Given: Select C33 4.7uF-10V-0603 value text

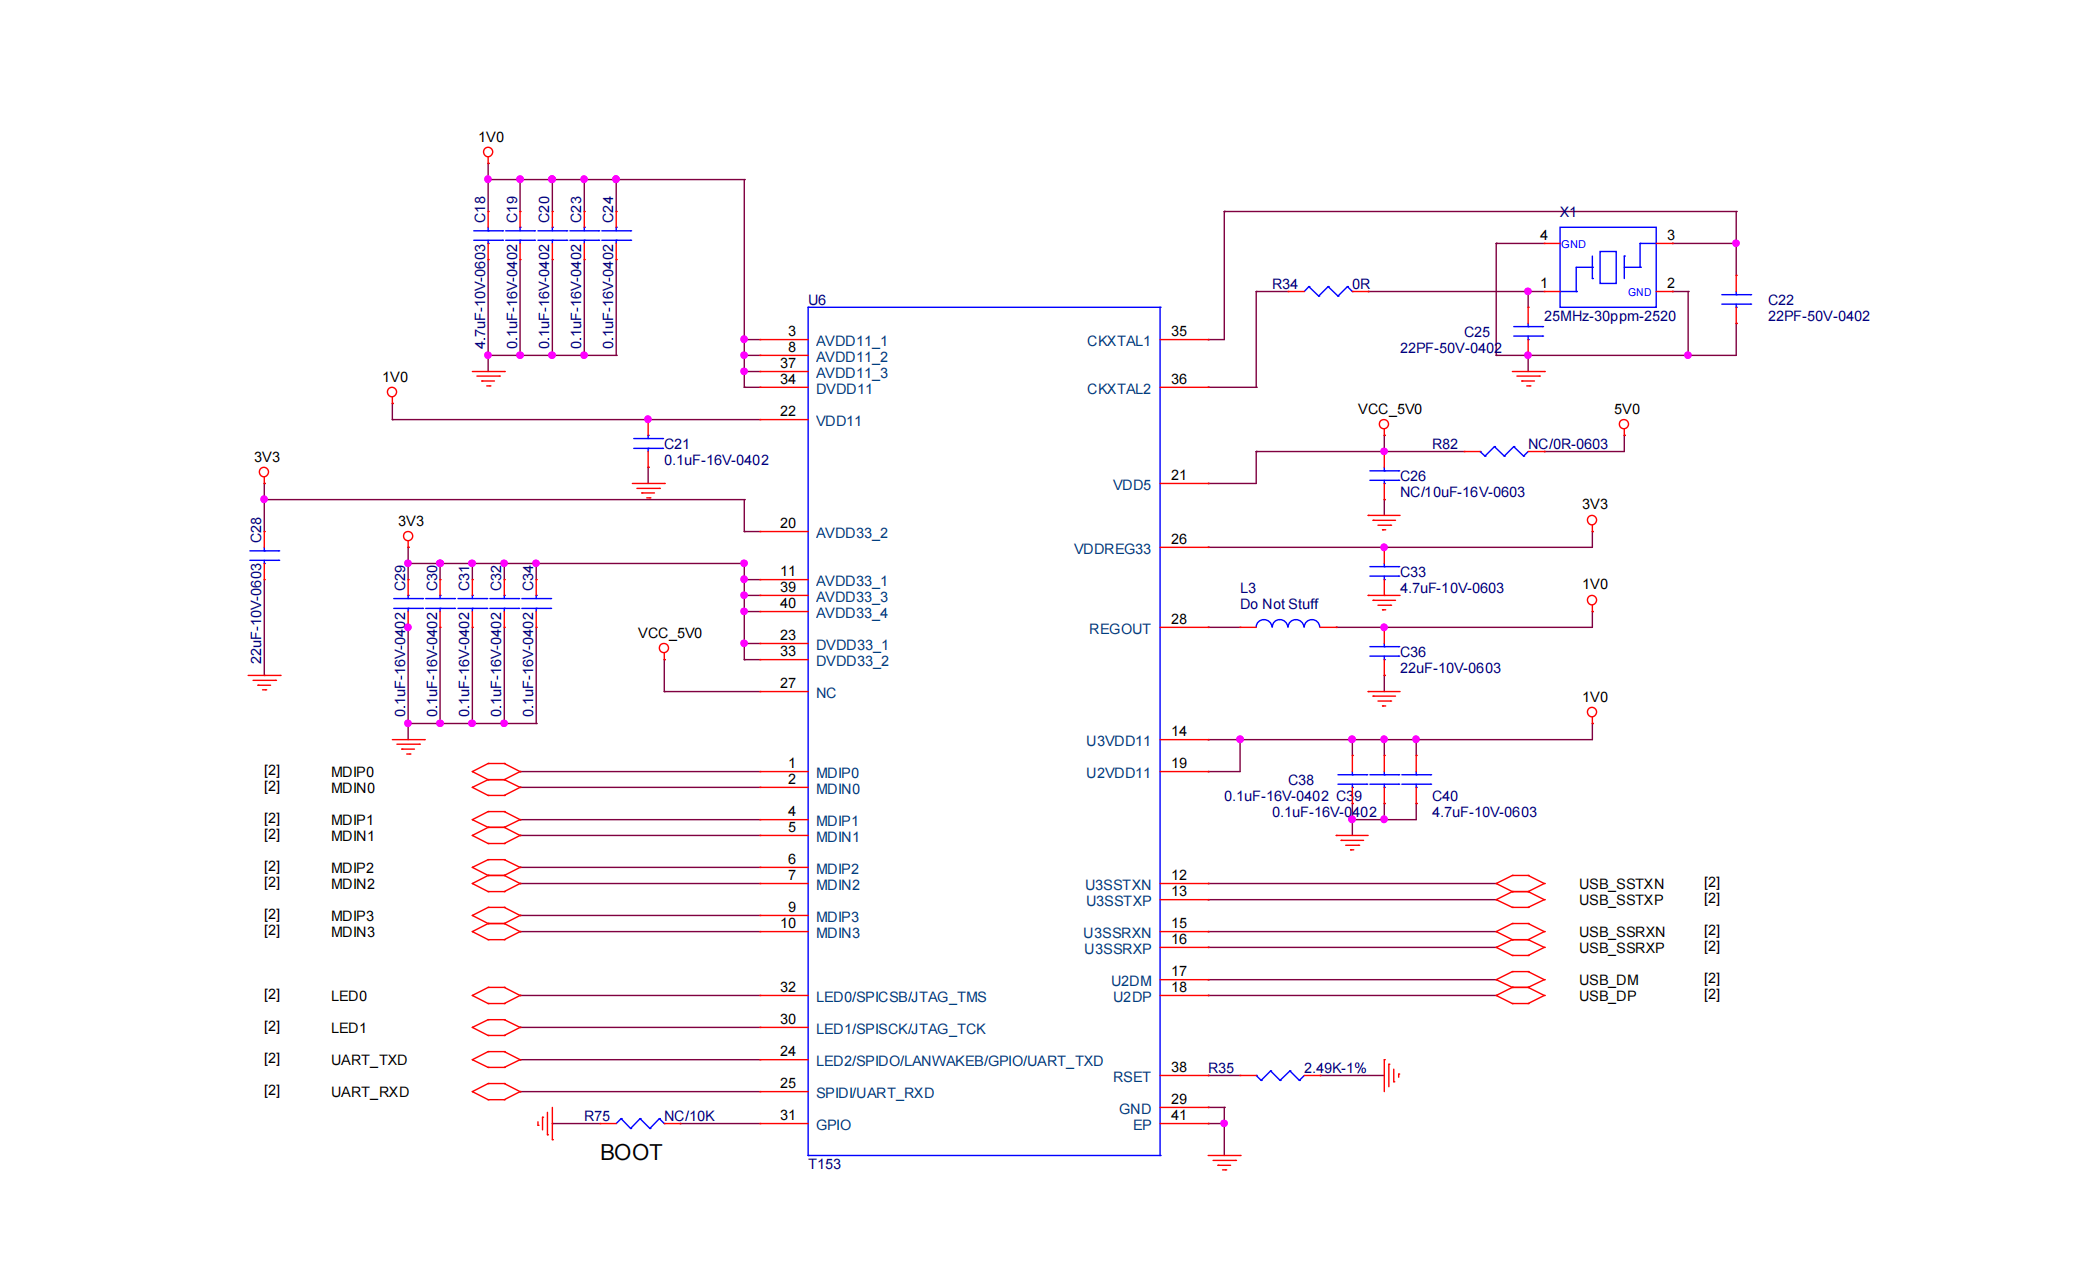Looking at the screenshot, I should (1452, 588).
